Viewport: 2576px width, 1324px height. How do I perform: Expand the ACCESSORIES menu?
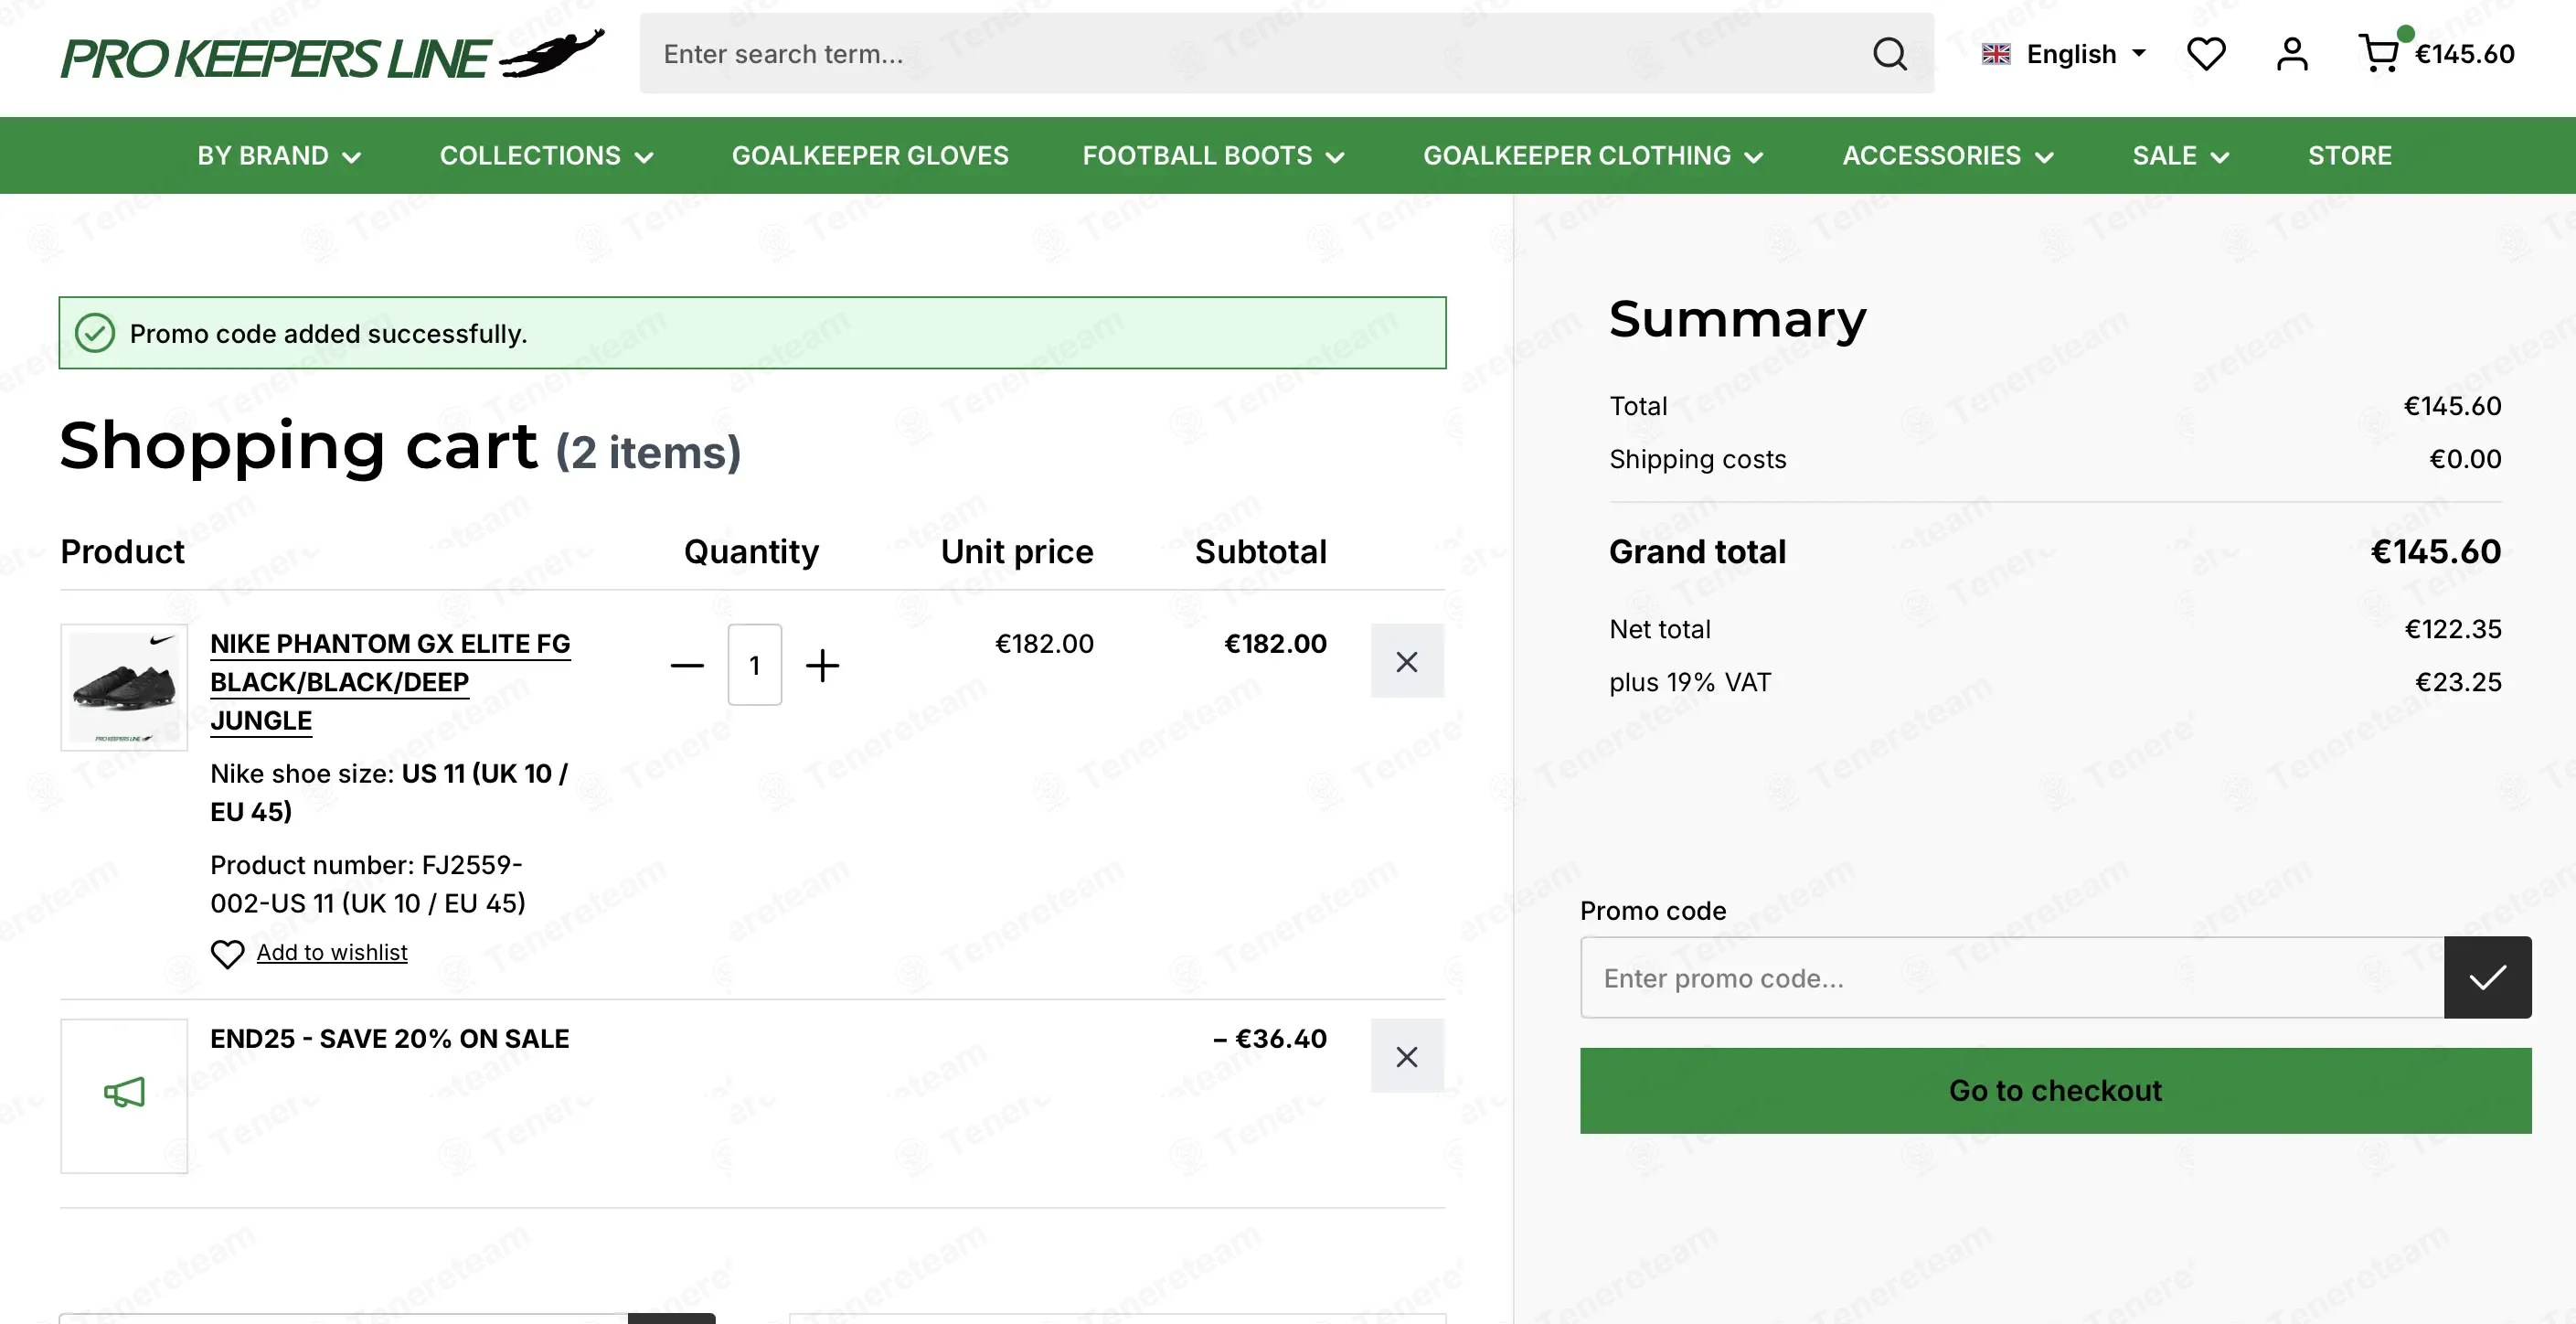click(1948, 156)
